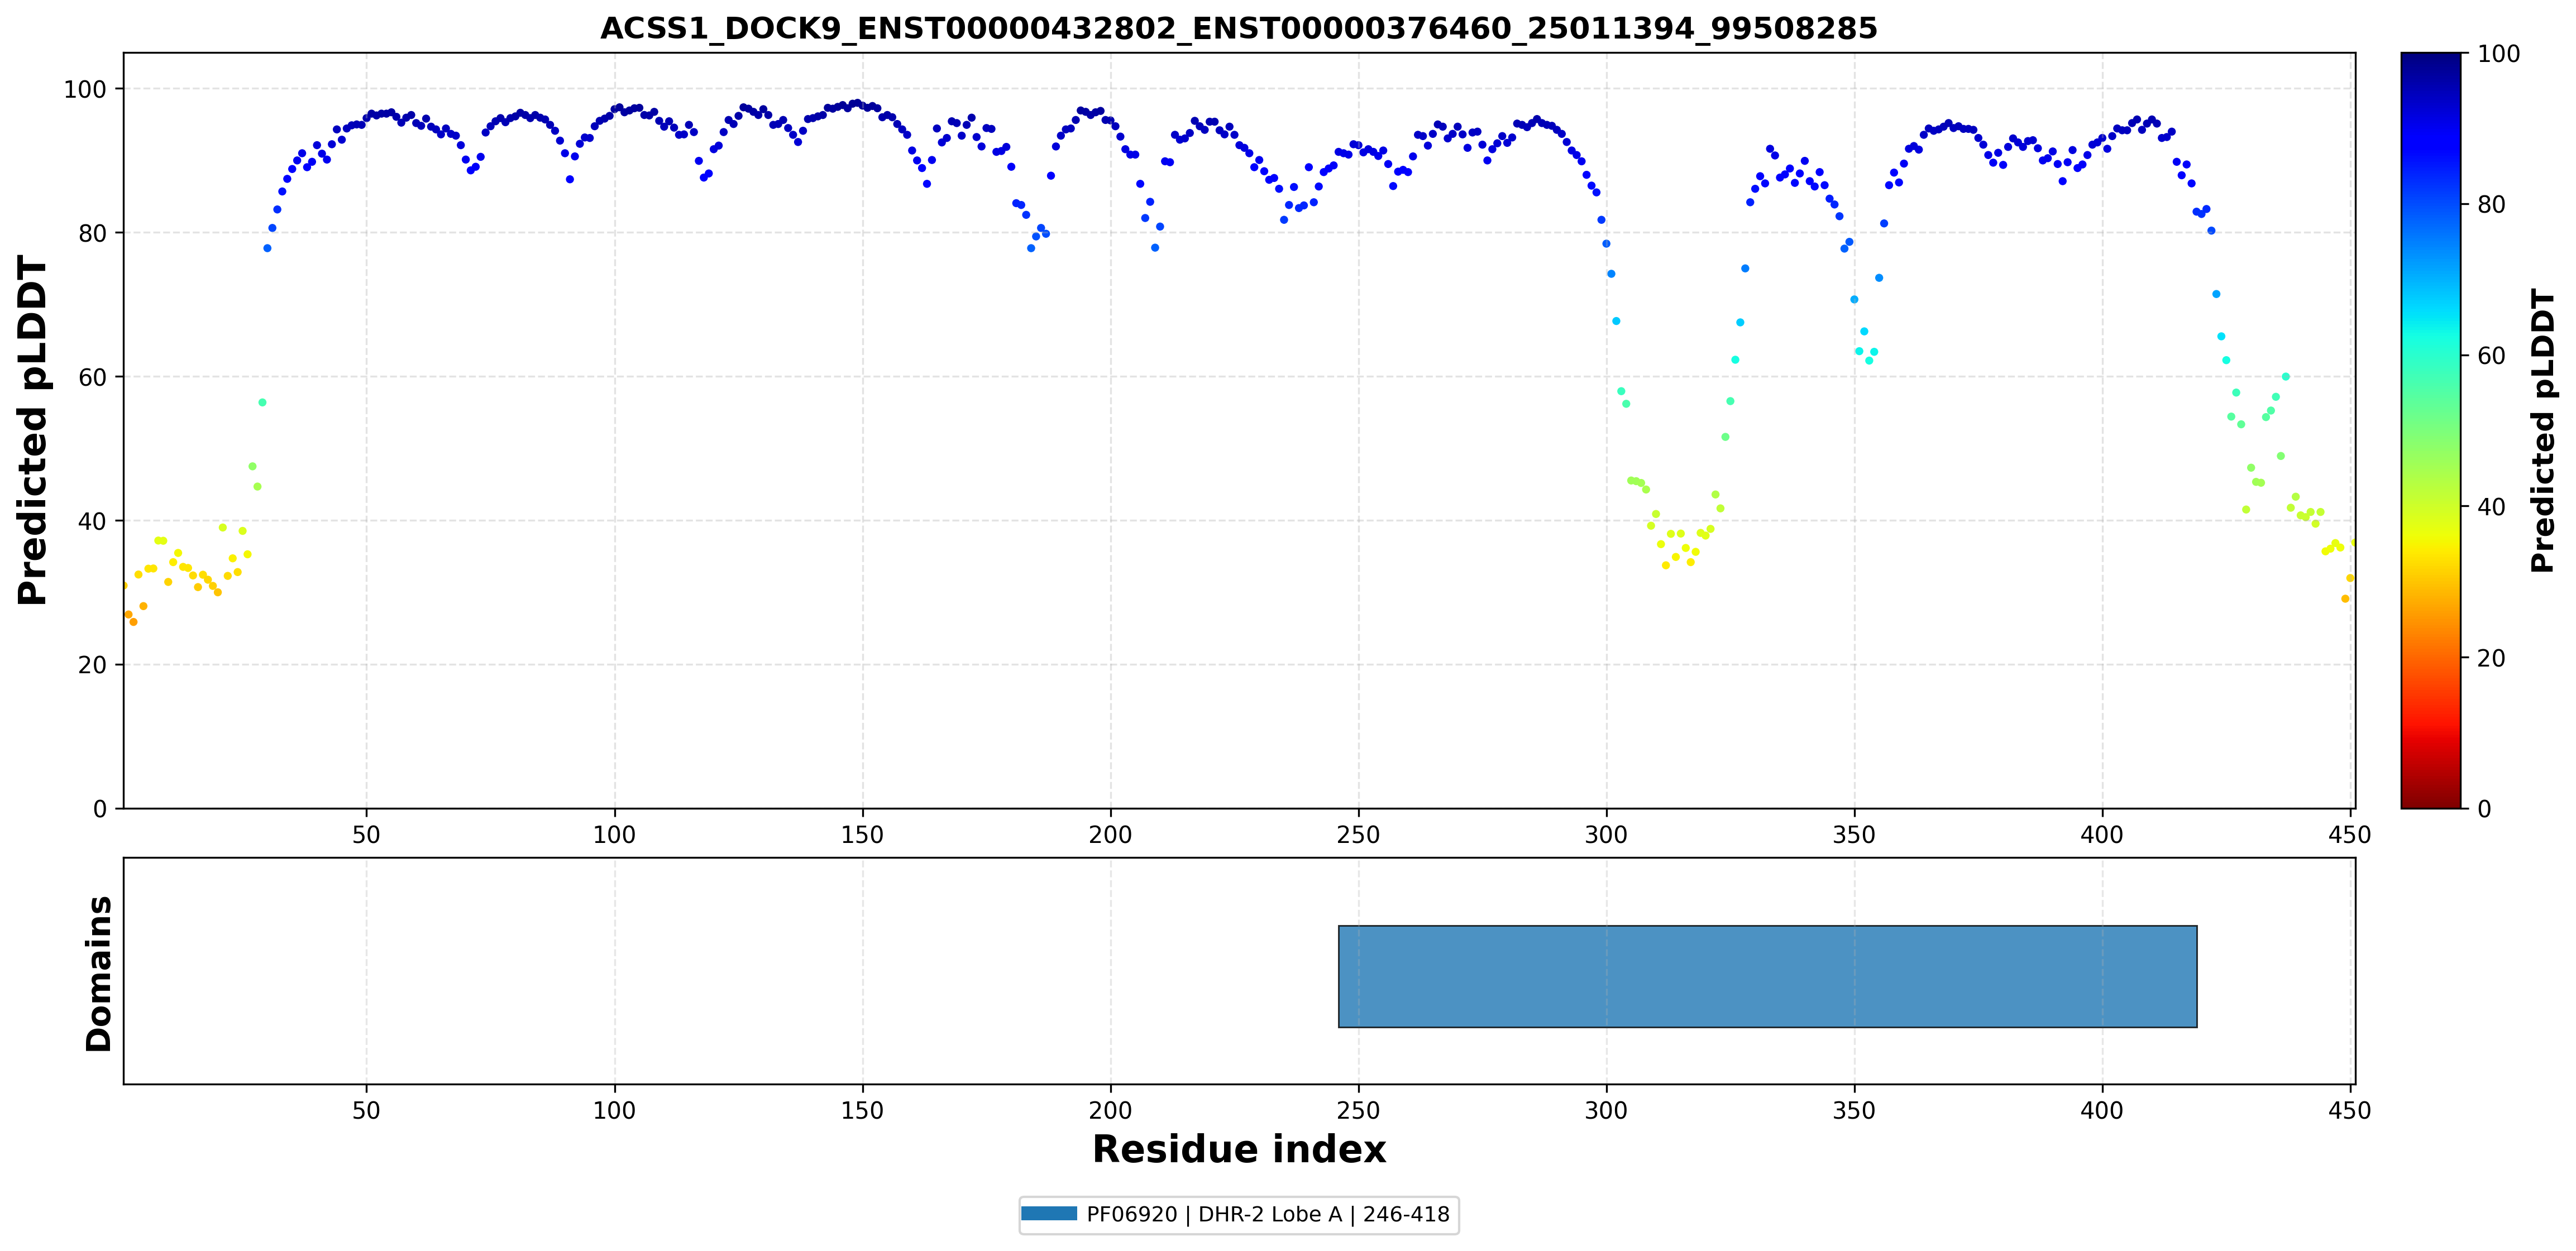Click the Domains axis label
Screen dimensions: 2576x1251
point(98,973)
